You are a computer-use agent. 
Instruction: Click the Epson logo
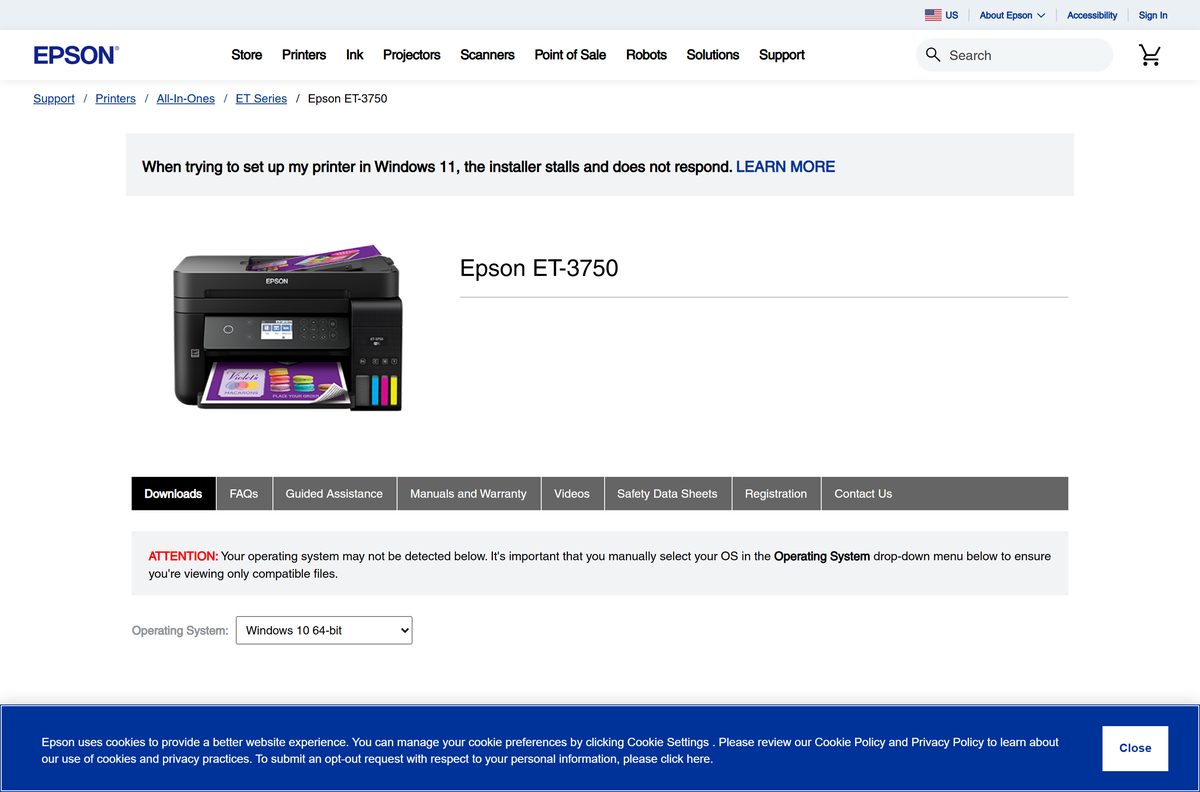tap(76, 55)
